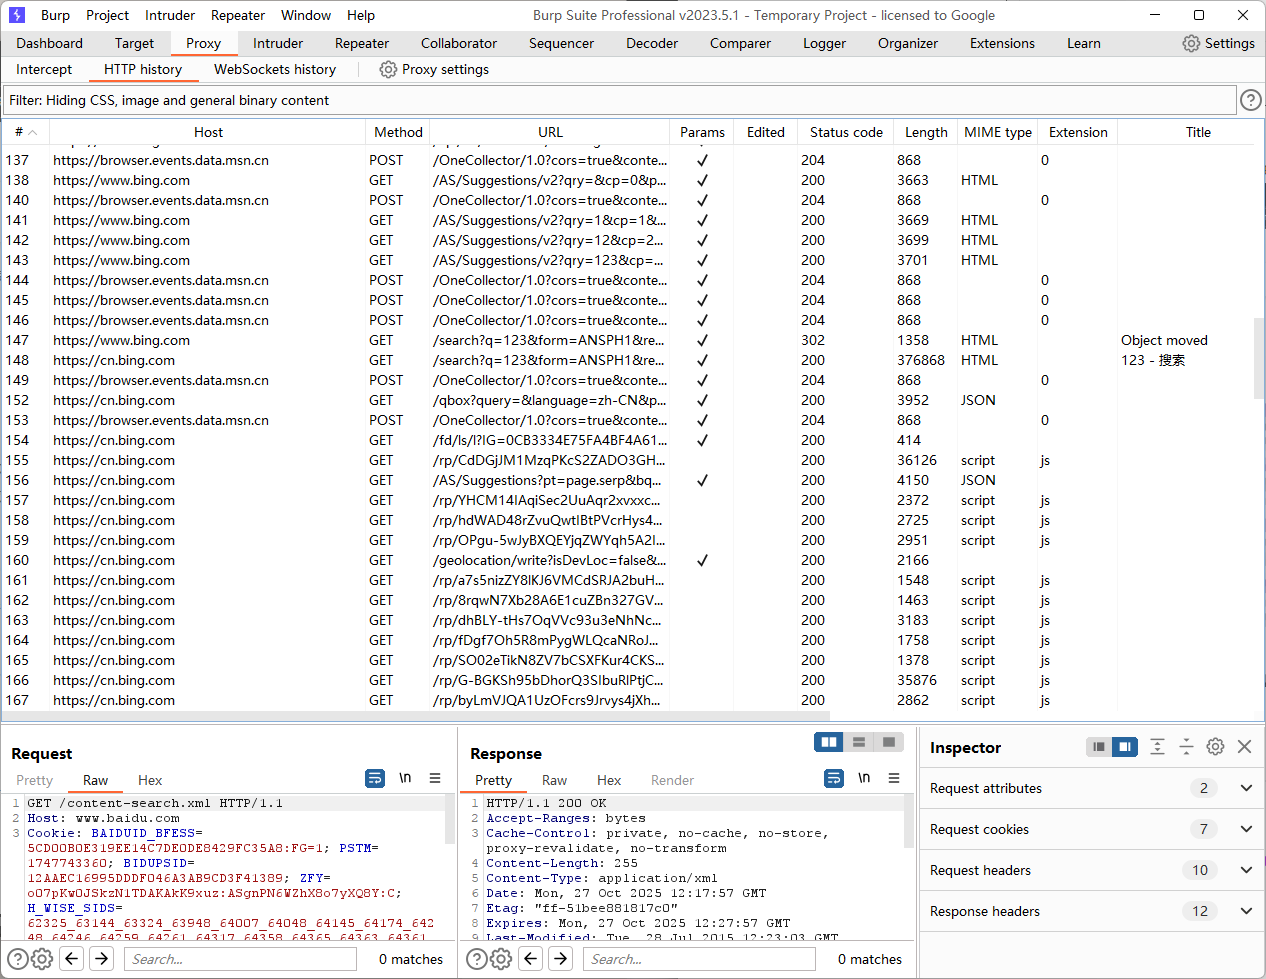
Task: Open Request search settings gear
Action: click(x=42, y=959)
